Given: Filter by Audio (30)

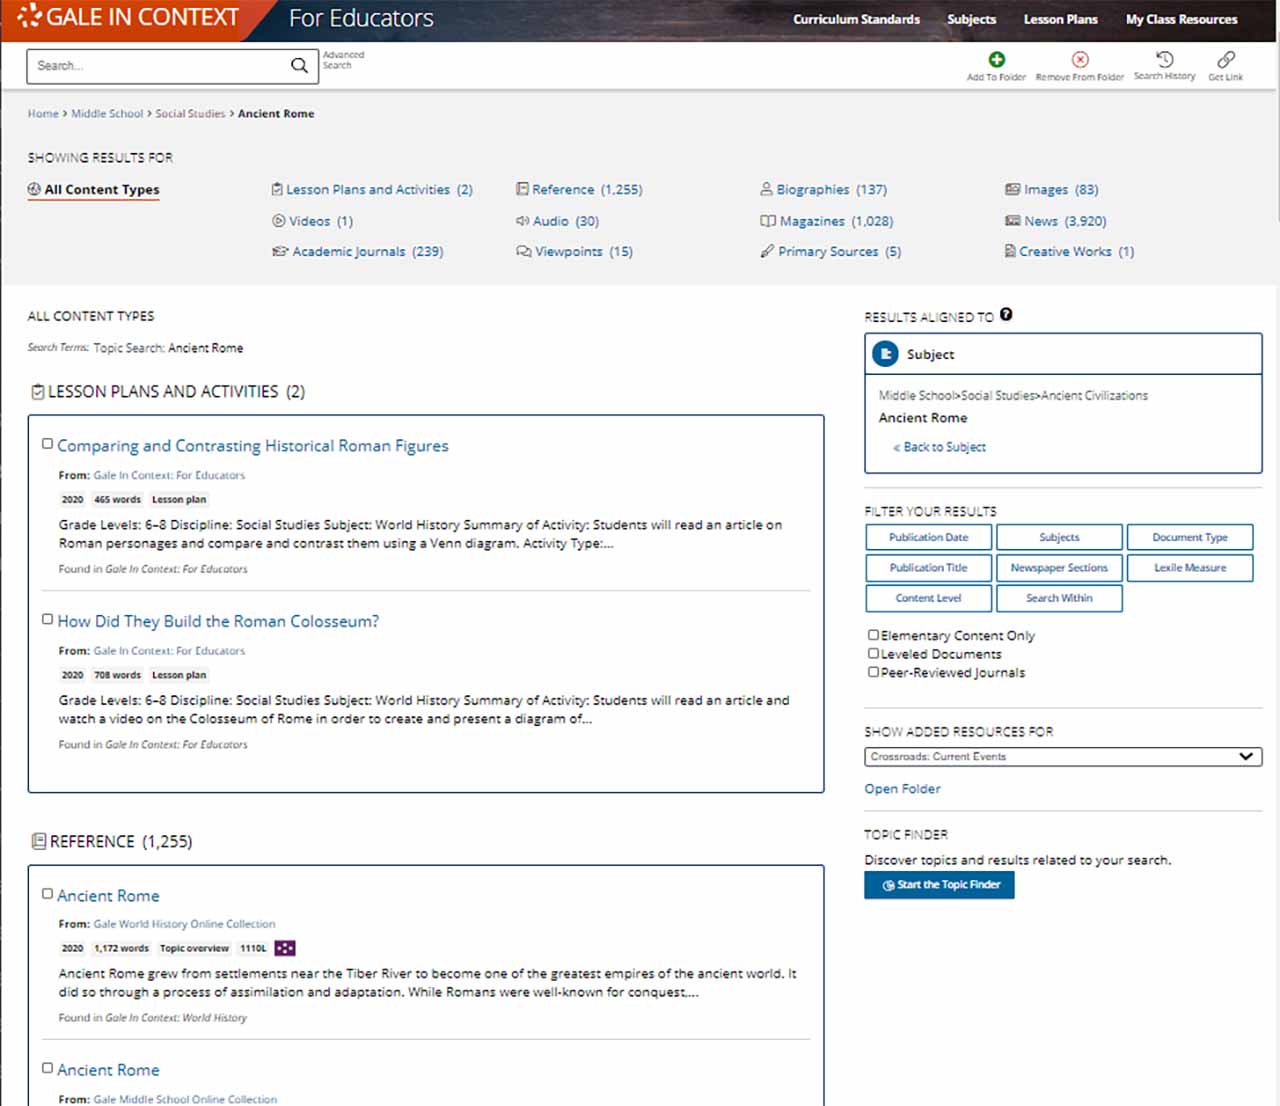Looking at the screenshot, I should coord(557,221).
